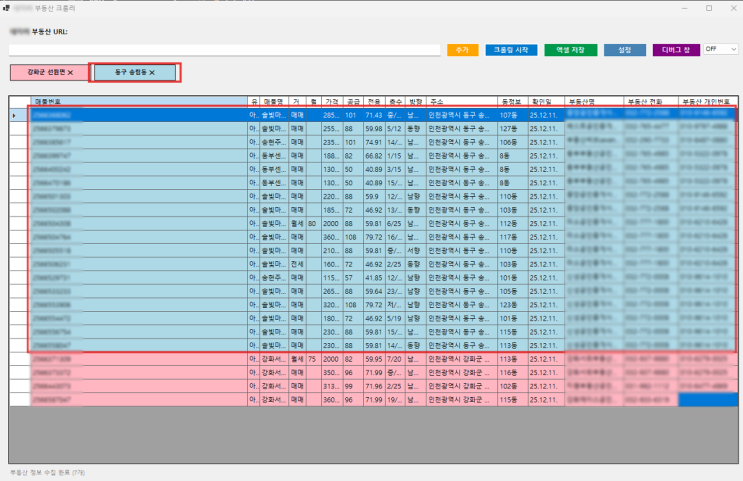Select the cell reading 41.85
This screenshot has height=481, width=743.
coord(374,278)
